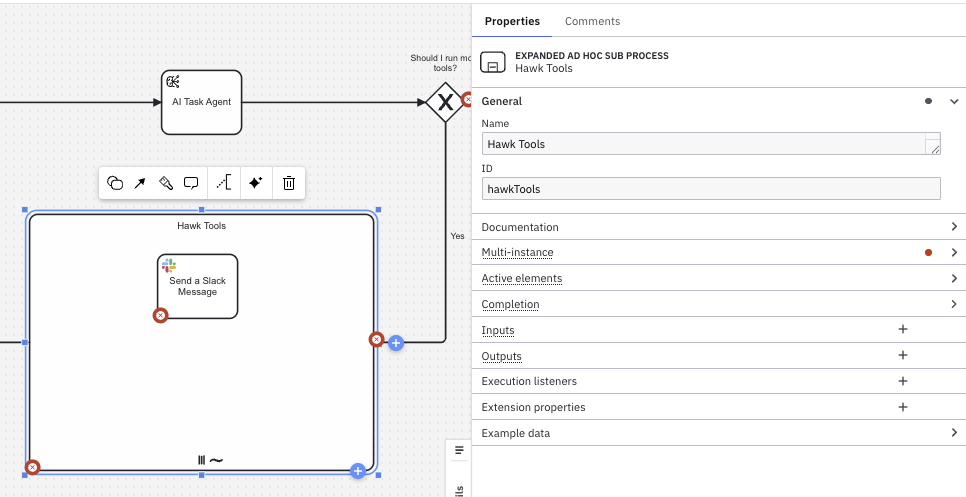Click the change element shapes icon
The image size is (966, 497).
[115, 183]
